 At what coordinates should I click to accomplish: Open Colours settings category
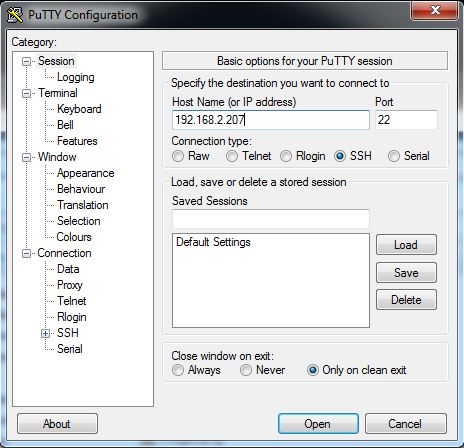pos(74,237)
